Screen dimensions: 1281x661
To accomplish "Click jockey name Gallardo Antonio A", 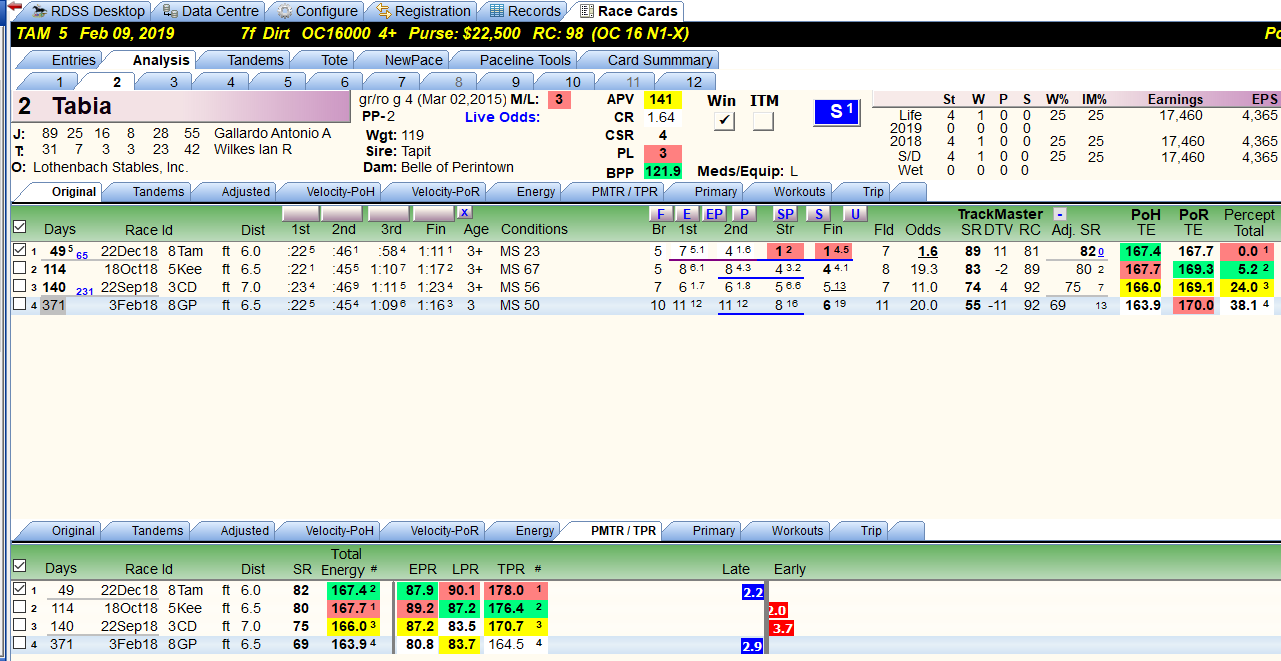I will (x=272, y=133).
